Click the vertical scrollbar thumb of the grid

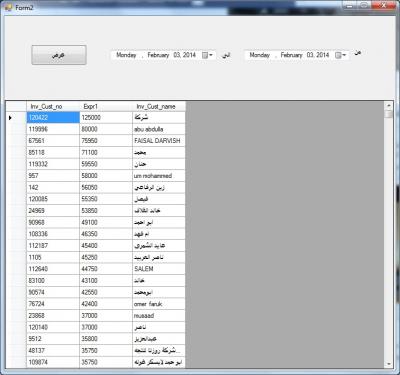click(x=388, y=114)
